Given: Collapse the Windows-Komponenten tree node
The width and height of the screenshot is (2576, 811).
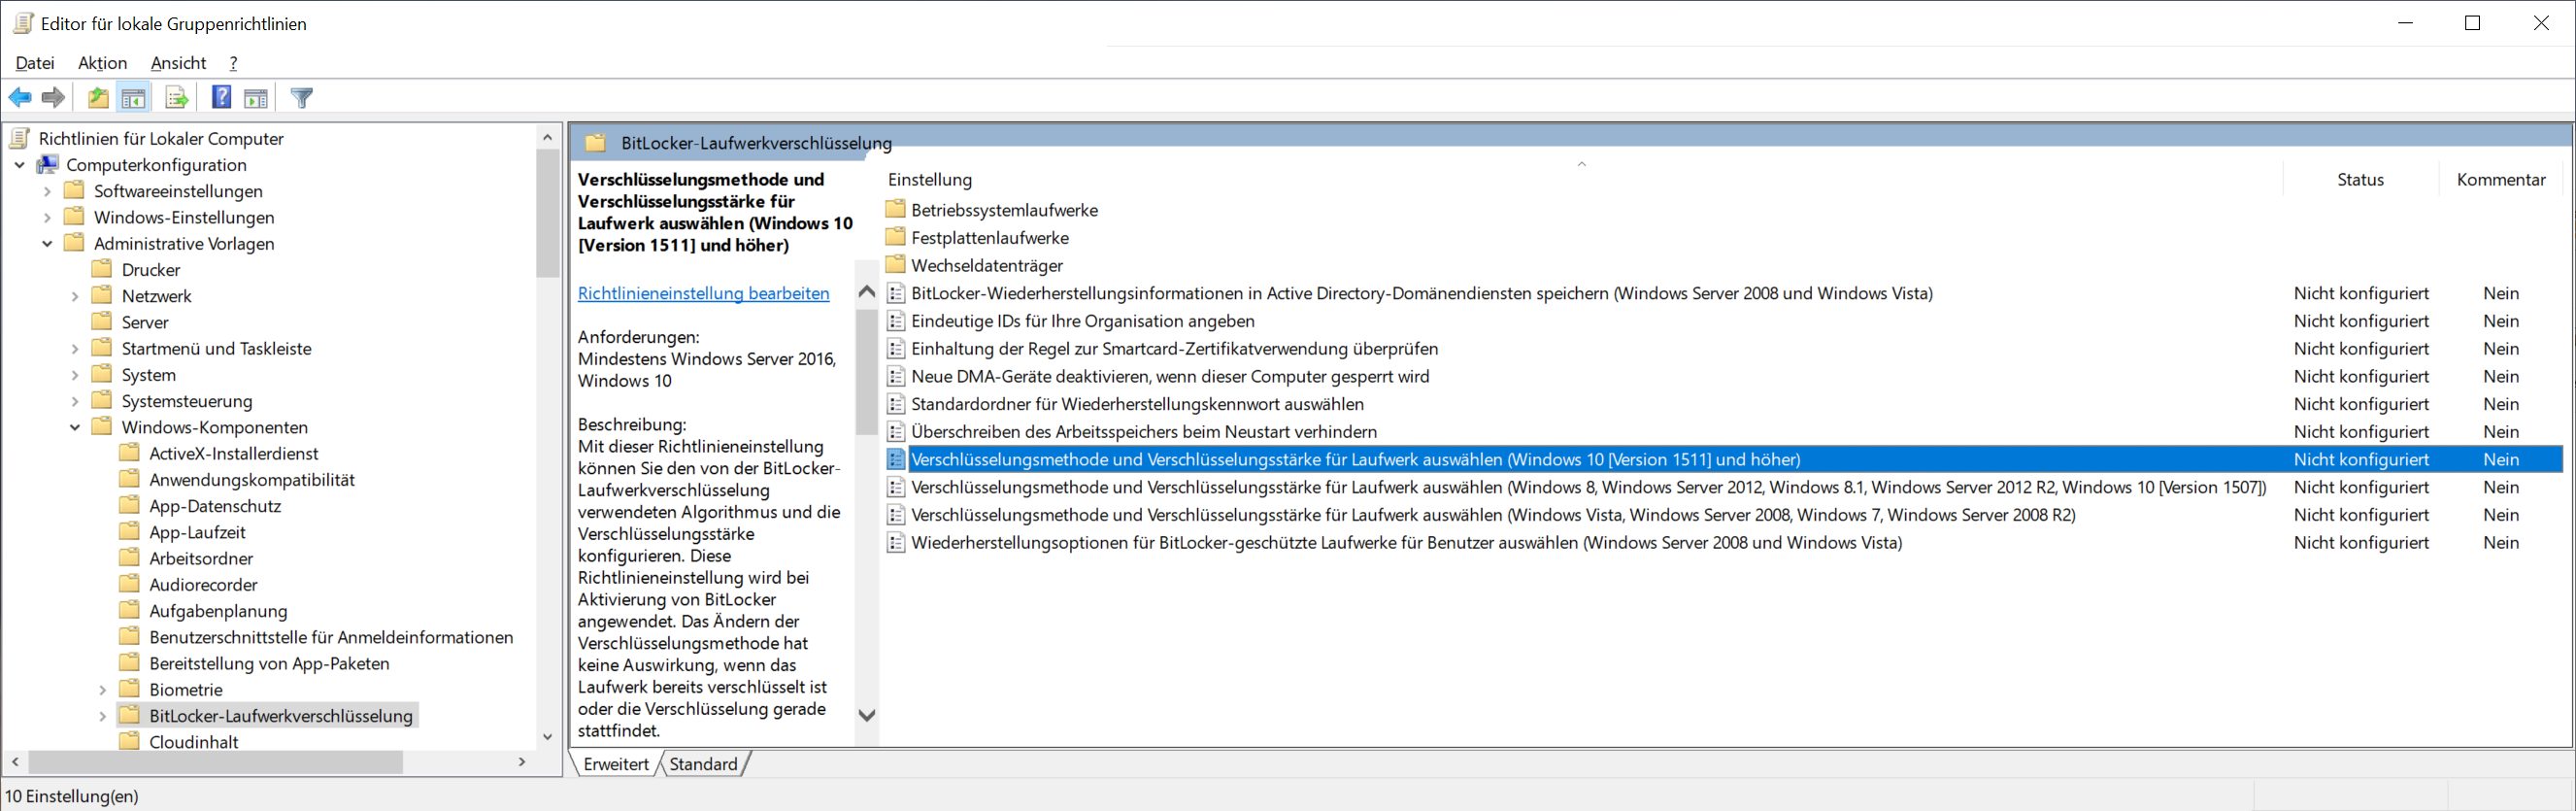Looking at the screenshot, I should [75, 428].
